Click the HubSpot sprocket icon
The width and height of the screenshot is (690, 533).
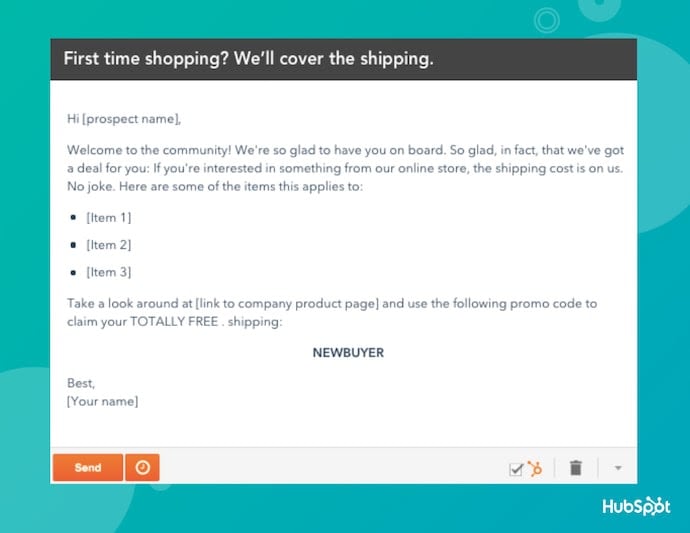click(x=535, y=468)
